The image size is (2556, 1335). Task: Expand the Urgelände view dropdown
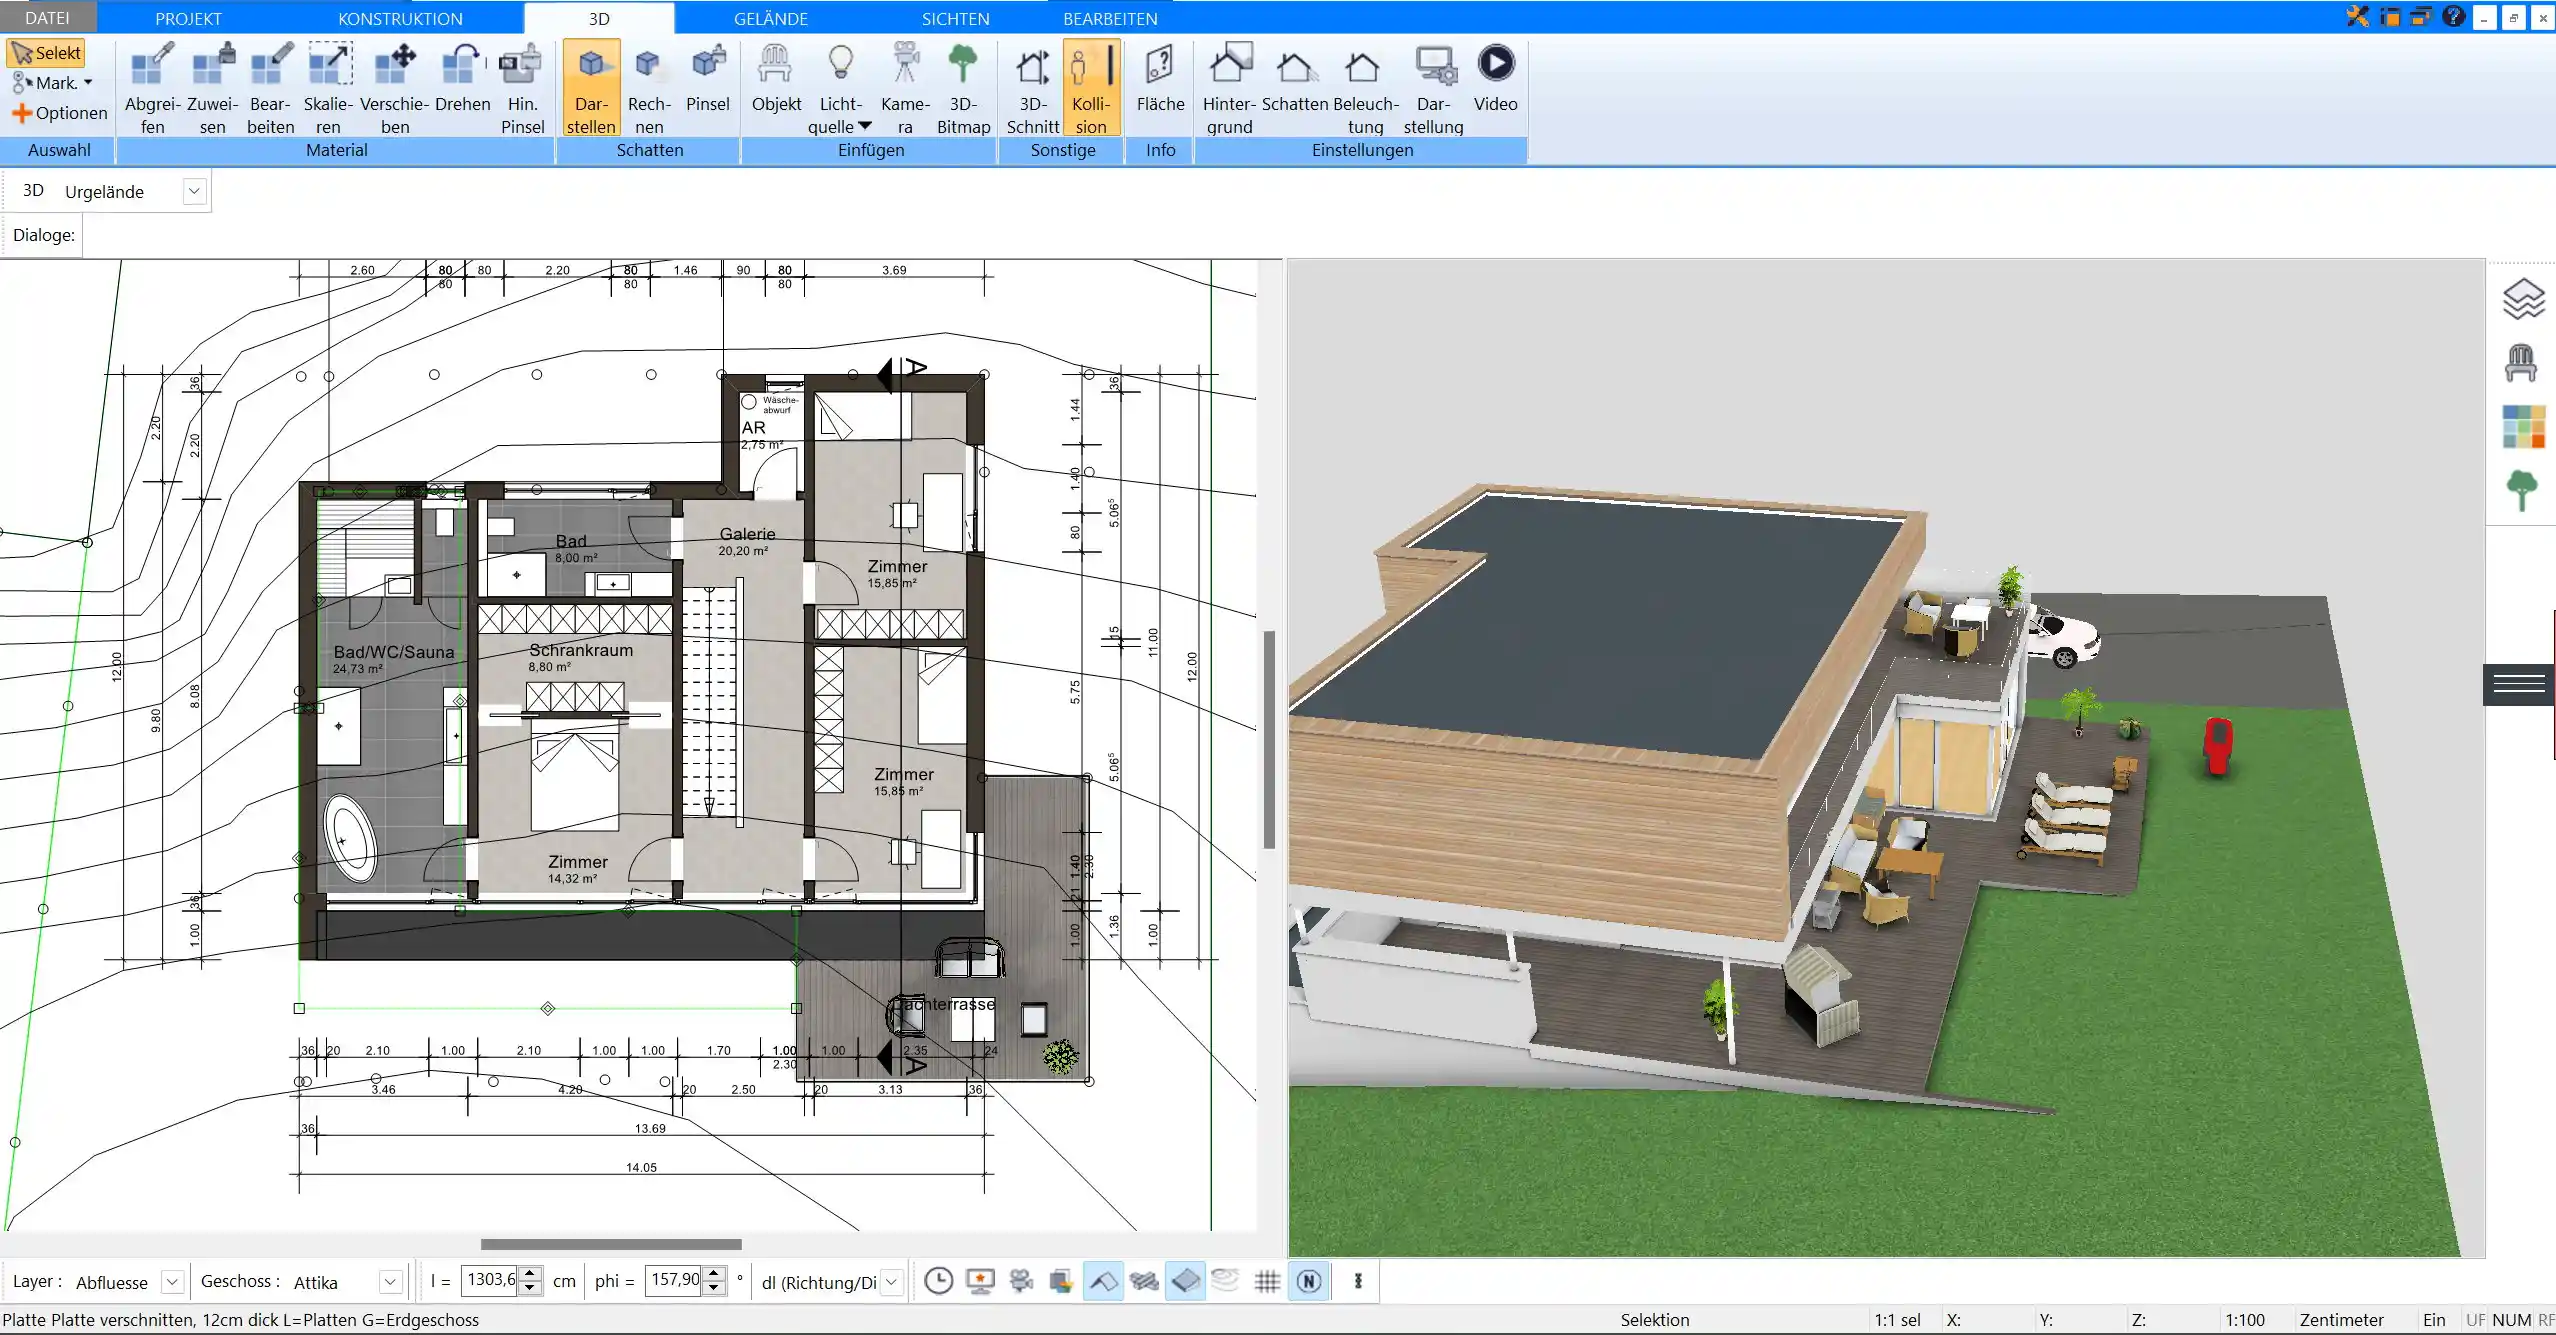tap(195, 191)
